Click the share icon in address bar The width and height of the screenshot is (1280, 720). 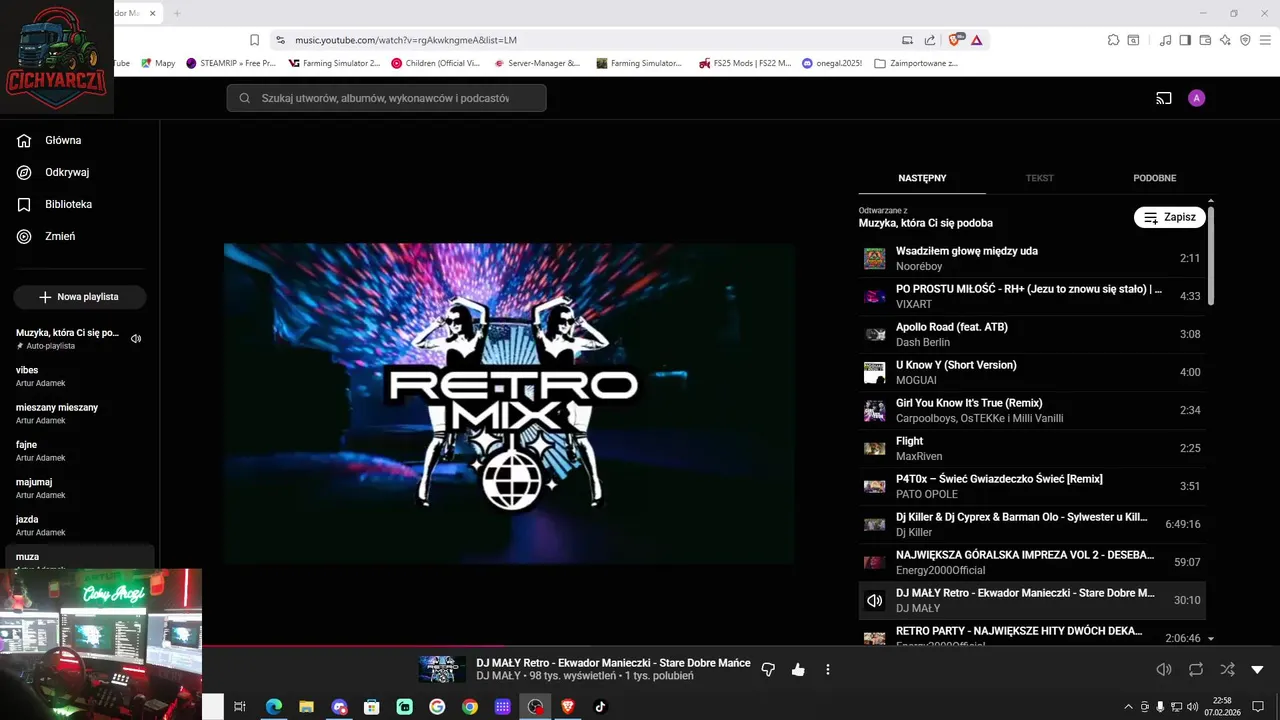(930, 40)
